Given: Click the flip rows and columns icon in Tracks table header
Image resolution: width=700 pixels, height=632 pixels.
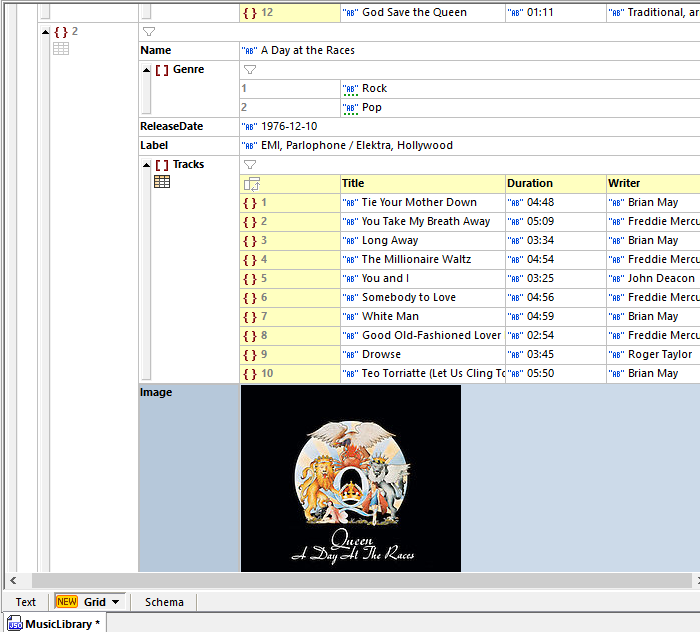Looking at the screenshot, I should (251, 184).
